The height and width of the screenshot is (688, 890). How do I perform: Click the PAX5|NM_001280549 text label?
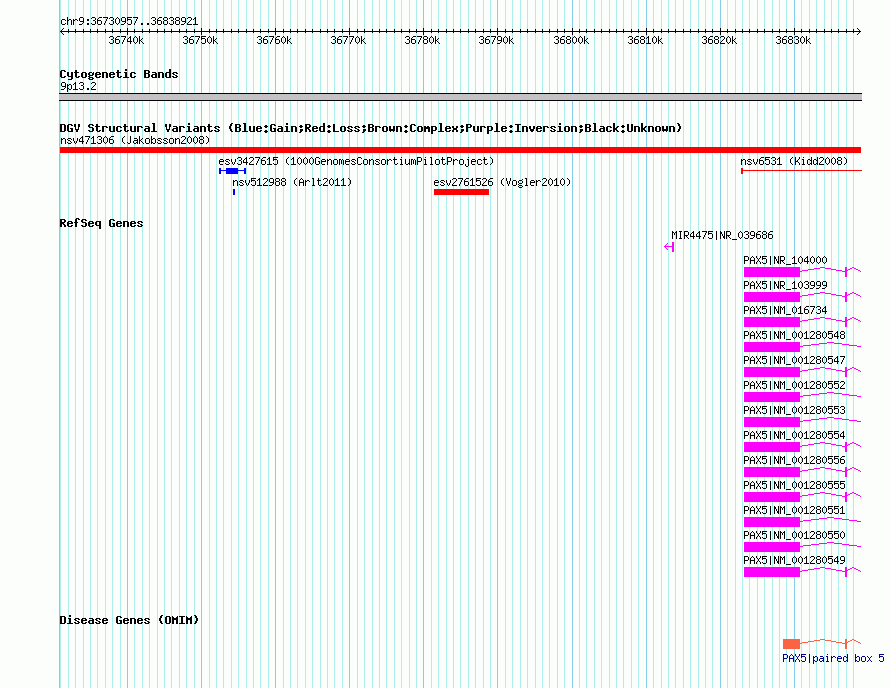(x=794, y=560)
